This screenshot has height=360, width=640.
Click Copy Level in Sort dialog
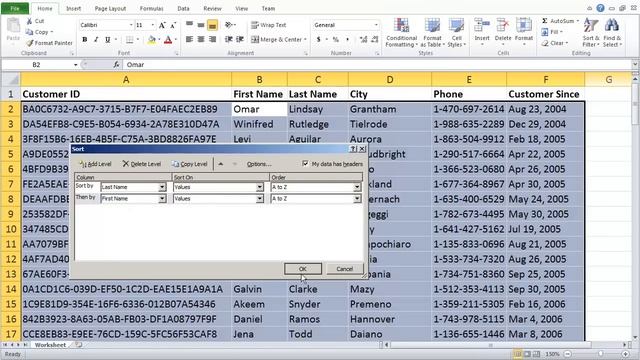(189, 164)
